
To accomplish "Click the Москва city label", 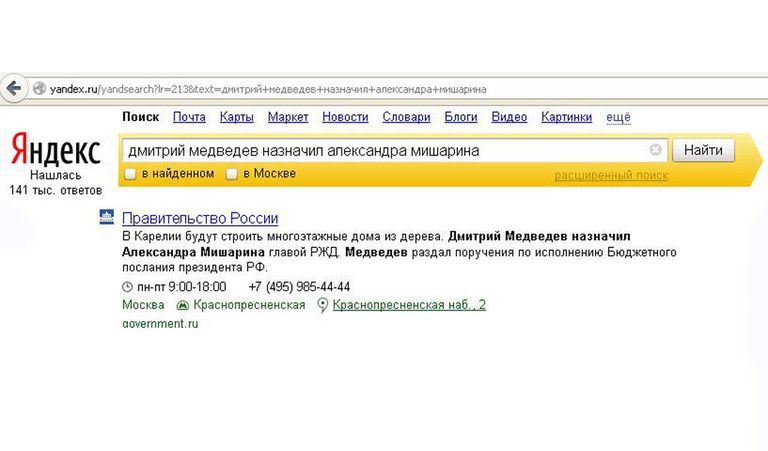I will click(143, 305).
